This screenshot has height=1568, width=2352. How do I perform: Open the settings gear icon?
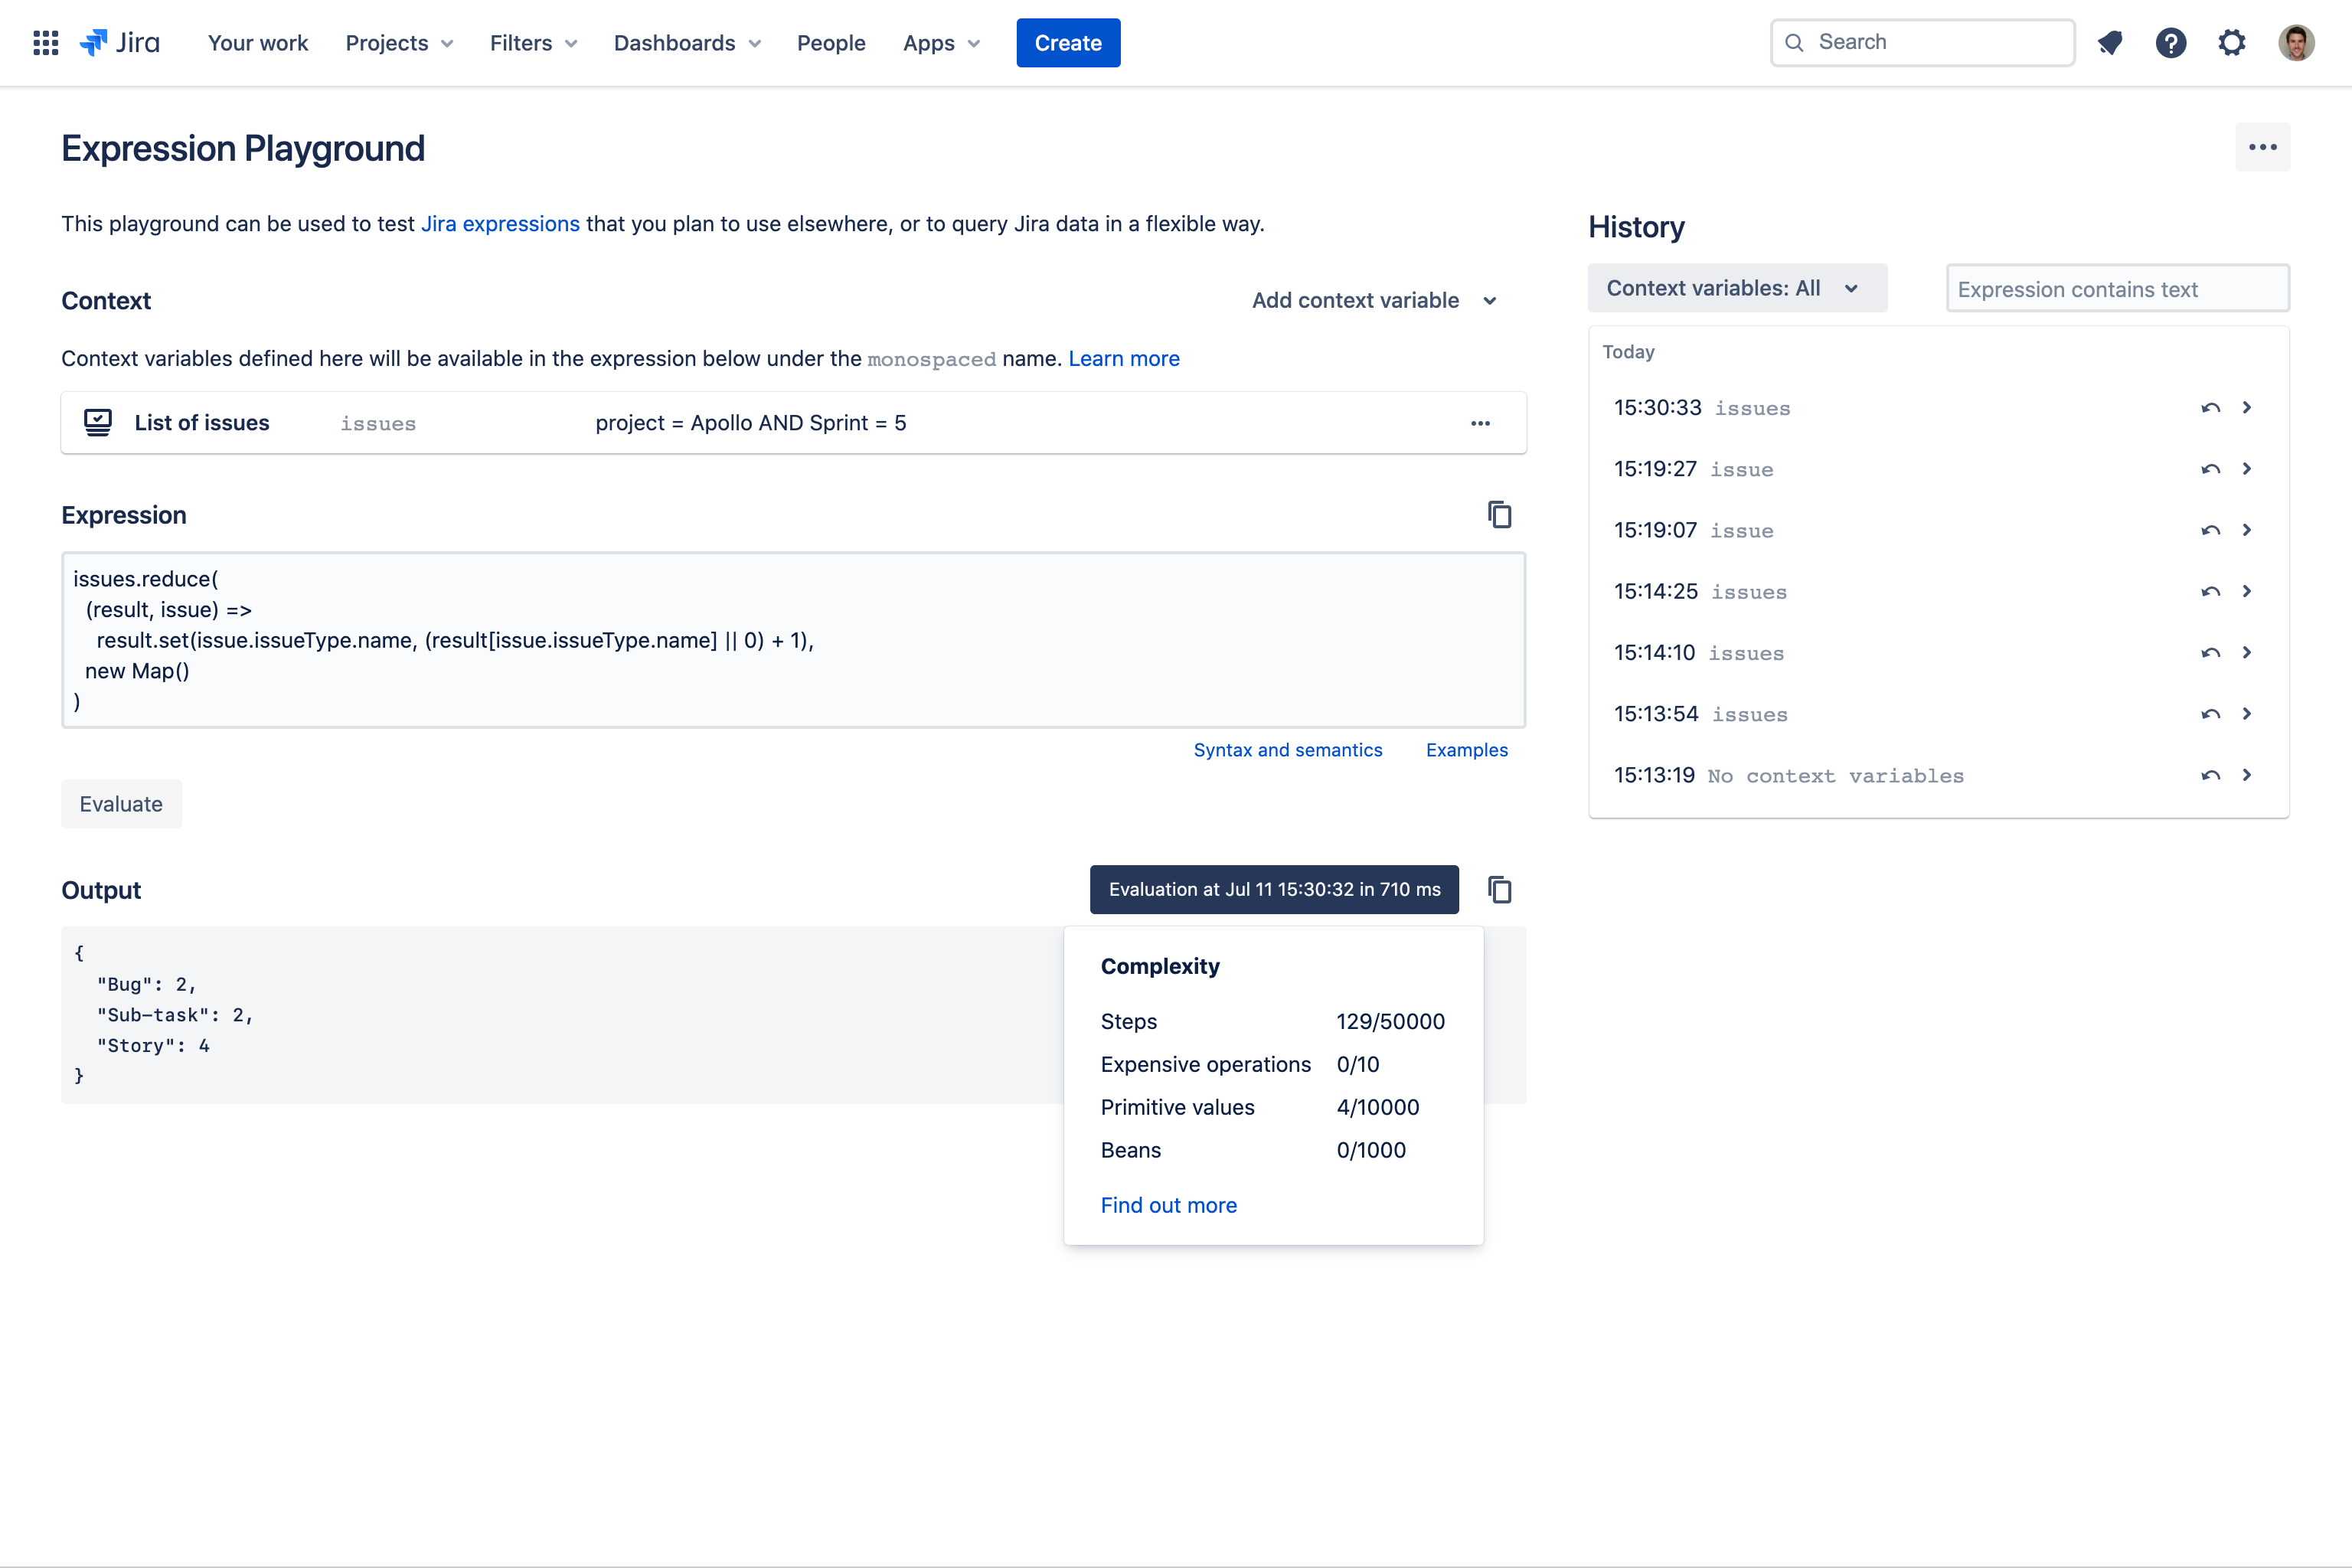click(x=2232, y=43)
